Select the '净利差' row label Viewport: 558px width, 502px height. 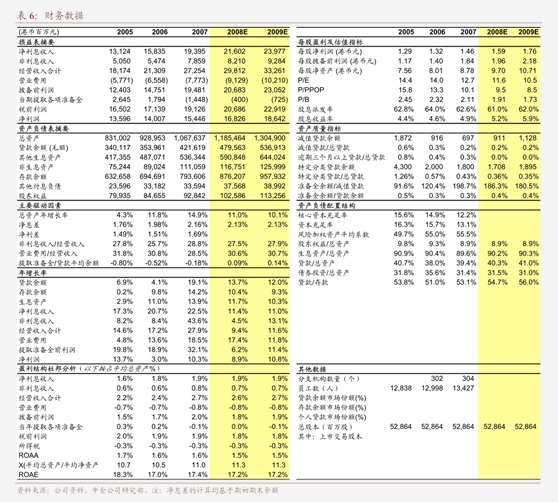tap(29, 234)
